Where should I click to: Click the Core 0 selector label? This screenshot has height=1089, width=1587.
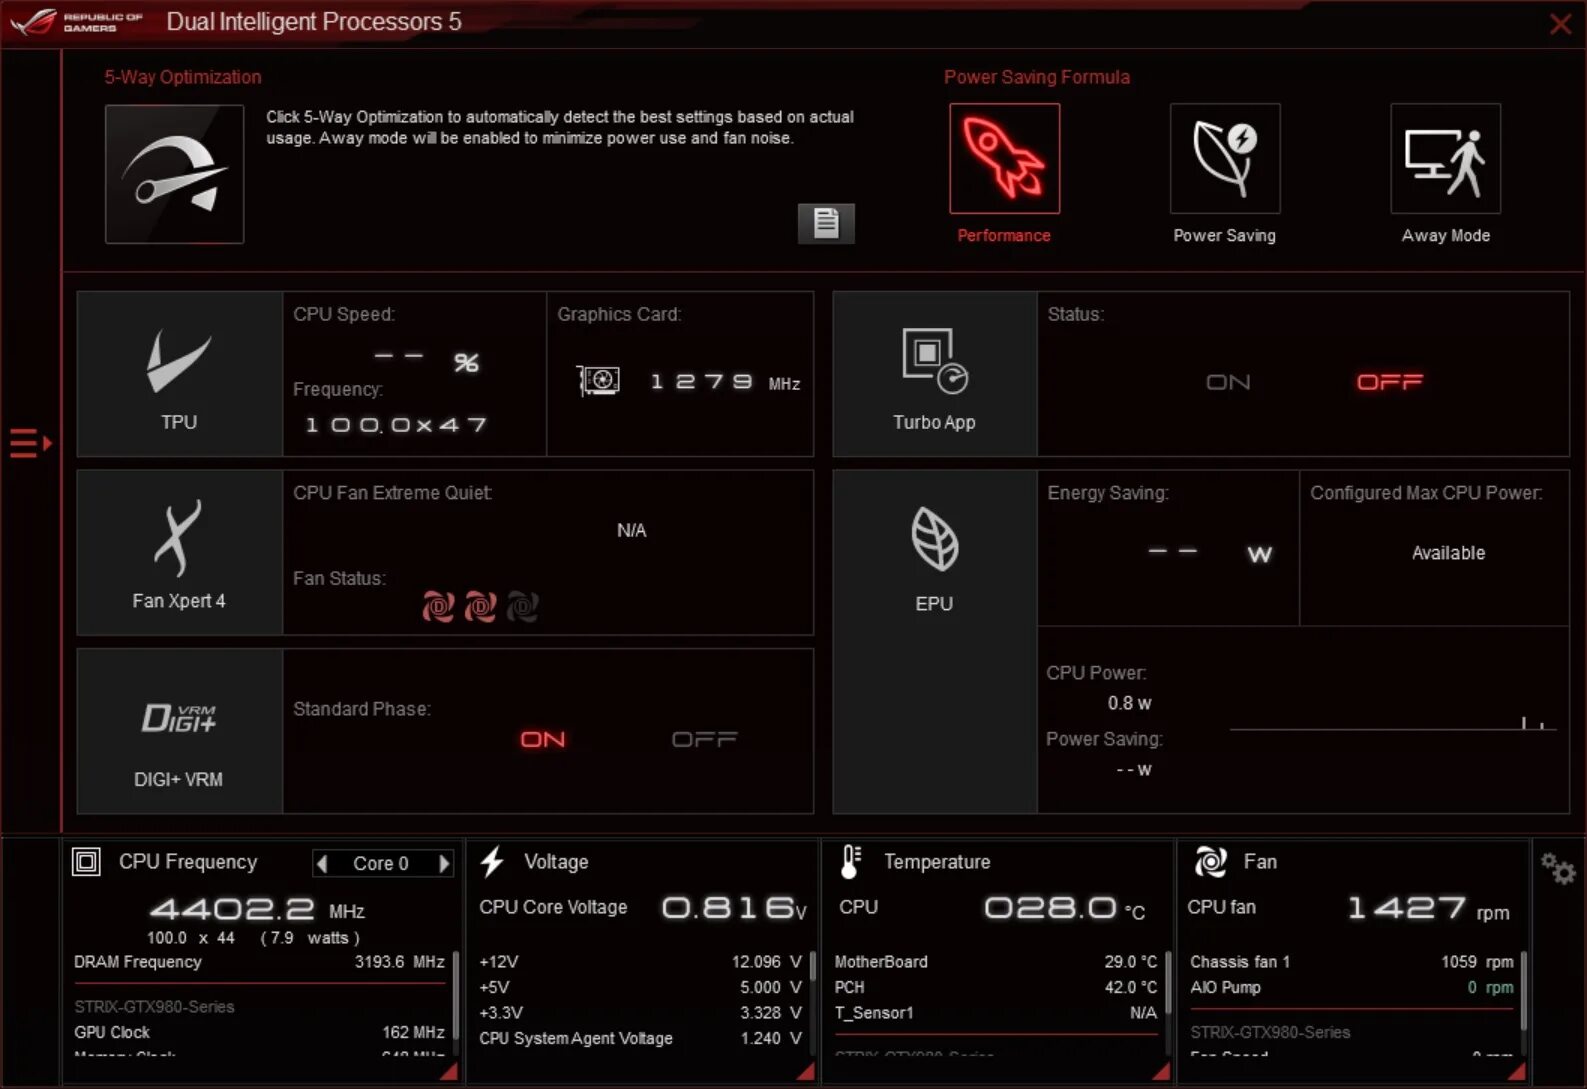381,863
